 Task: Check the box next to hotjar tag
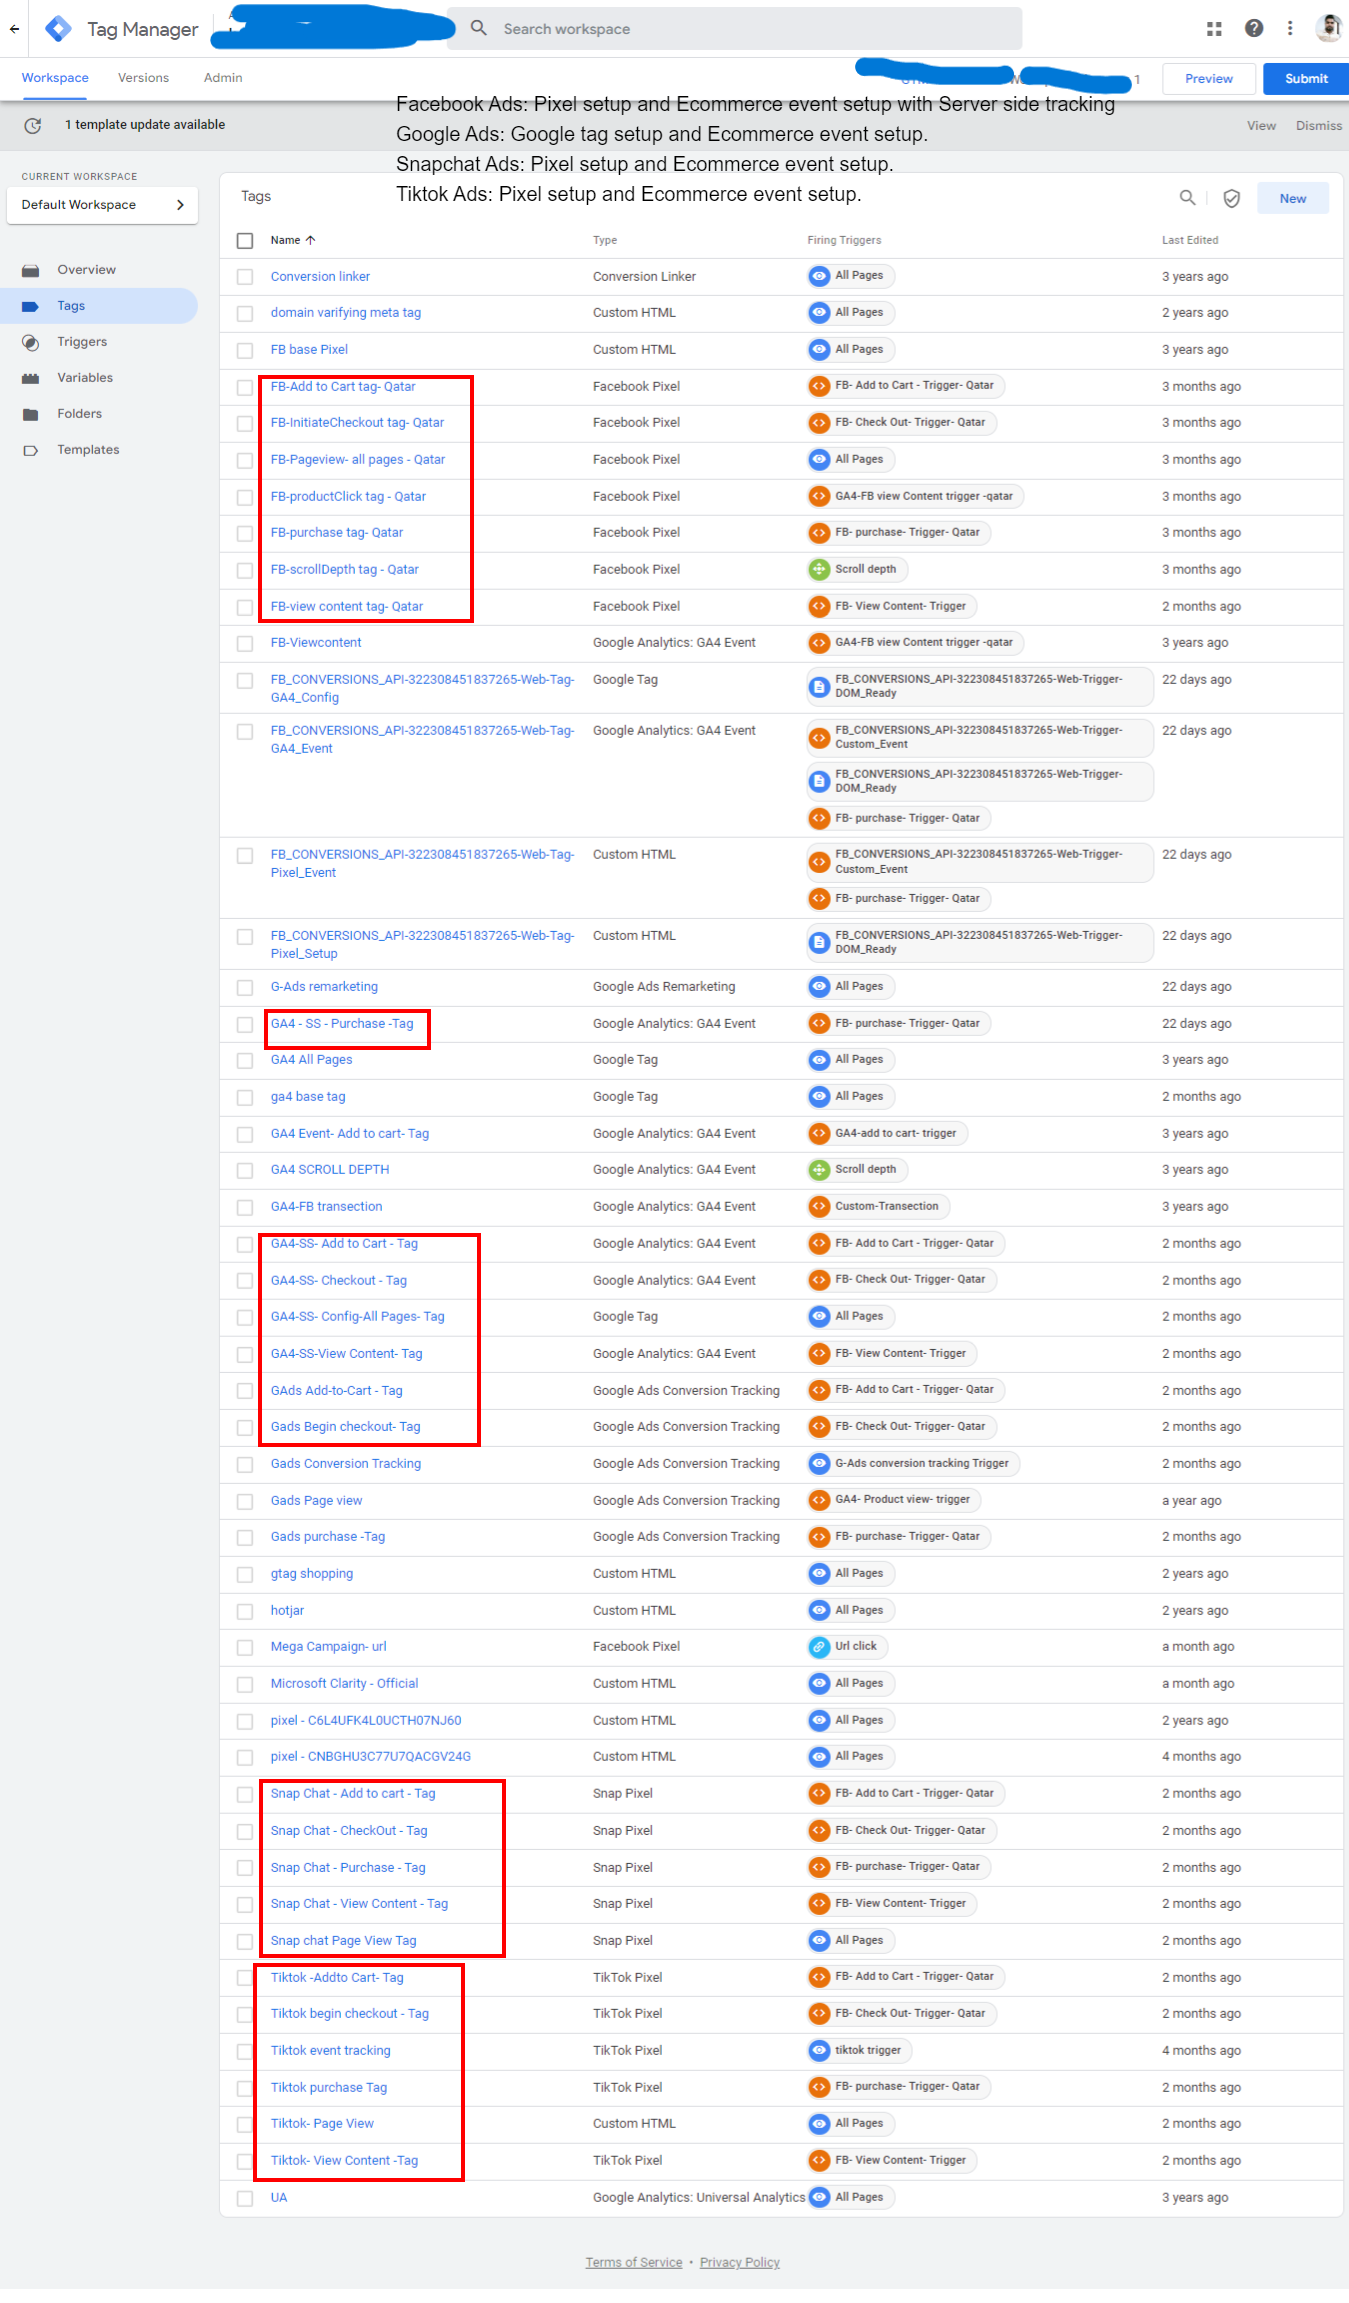coord(245,1611)
